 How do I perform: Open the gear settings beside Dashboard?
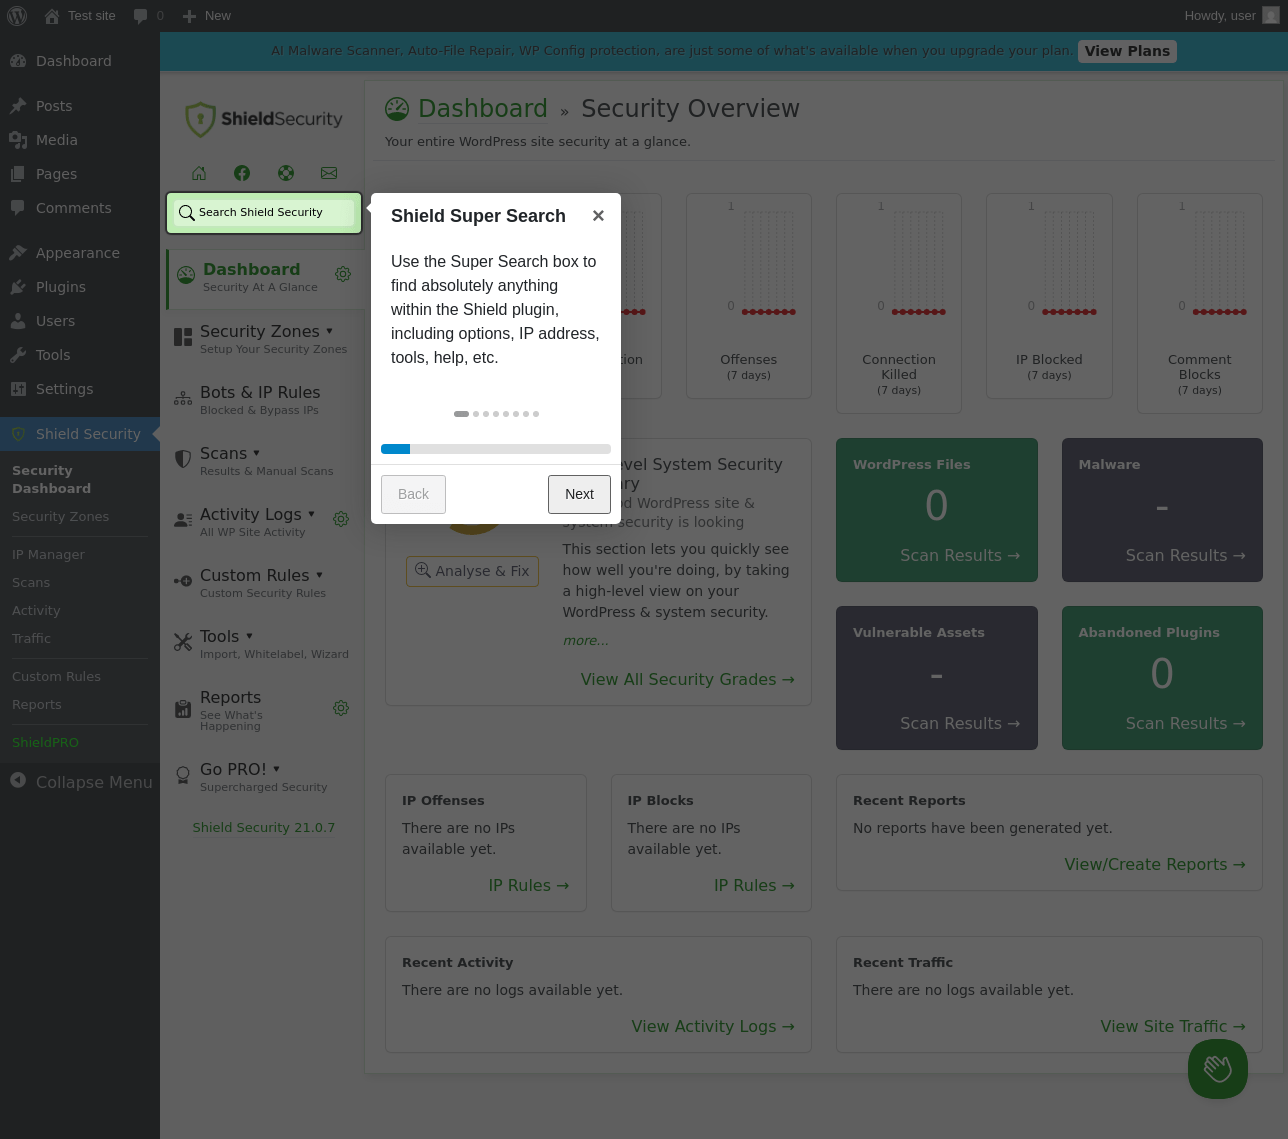tap(343, 274)
